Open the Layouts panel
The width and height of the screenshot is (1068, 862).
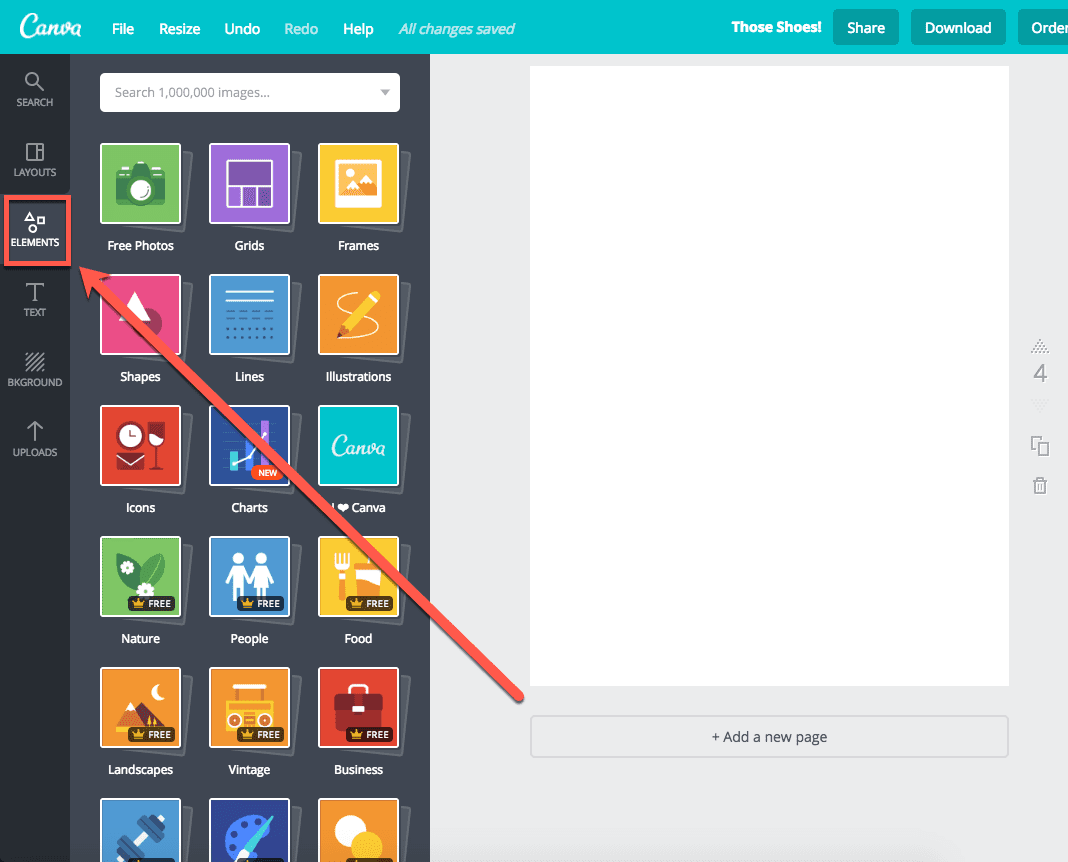click(x=34, y=160)
